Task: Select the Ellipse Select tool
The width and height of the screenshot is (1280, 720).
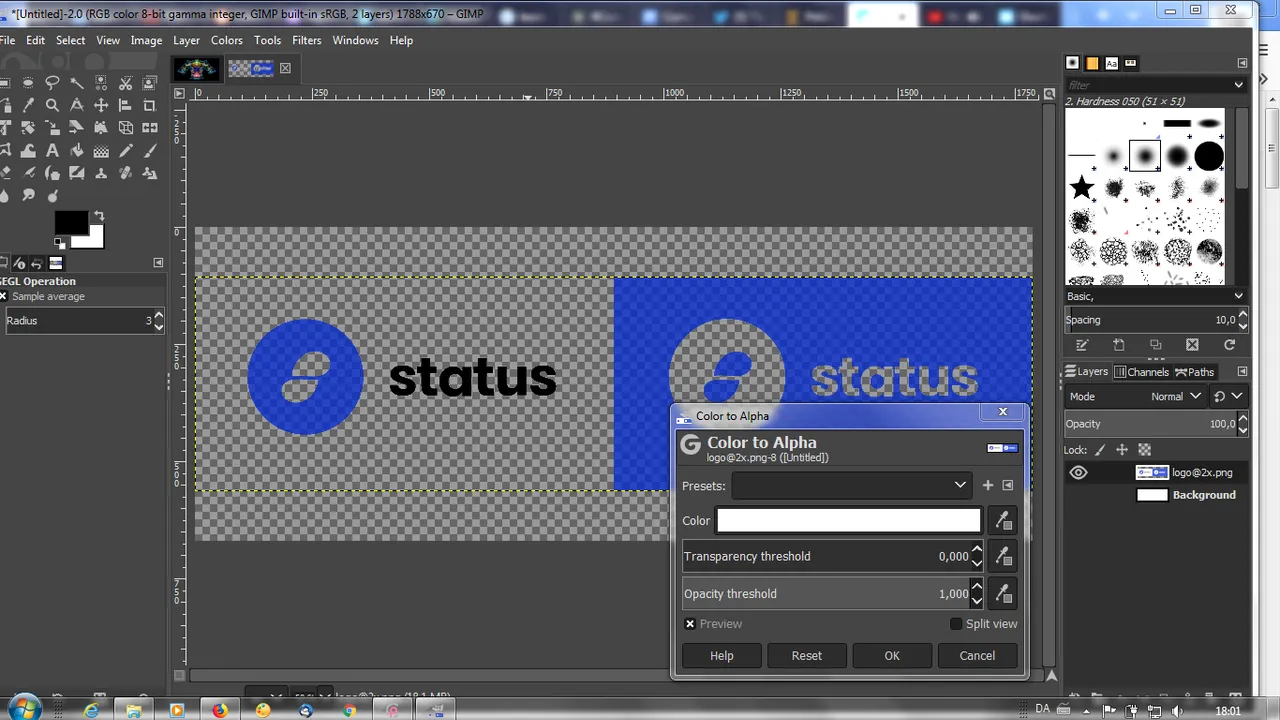Action: click(x=28, y=83)
